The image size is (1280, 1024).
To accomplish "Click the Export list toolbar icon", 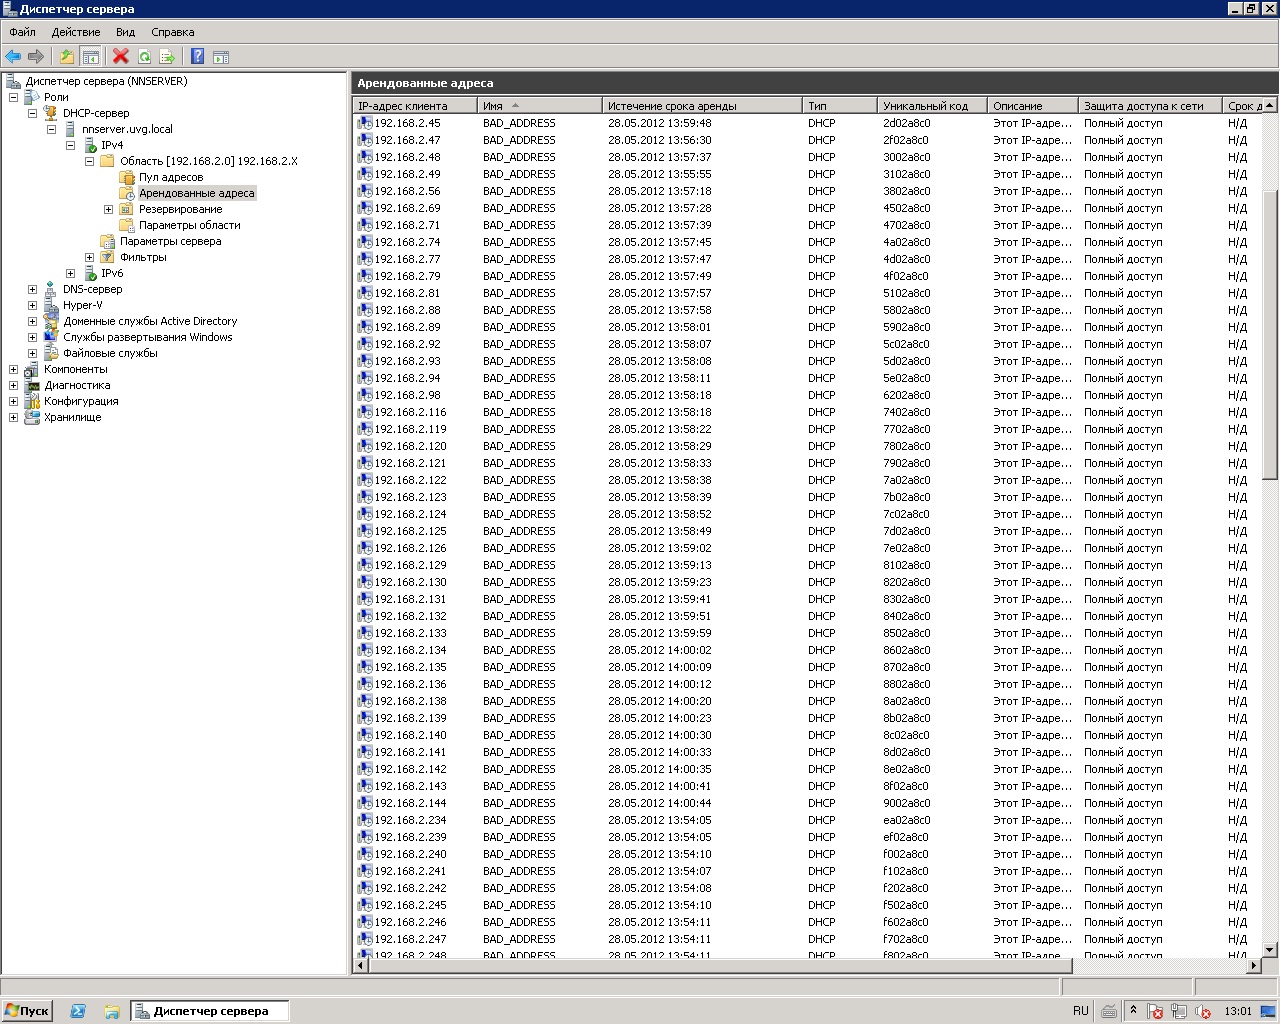I will 167,57.
